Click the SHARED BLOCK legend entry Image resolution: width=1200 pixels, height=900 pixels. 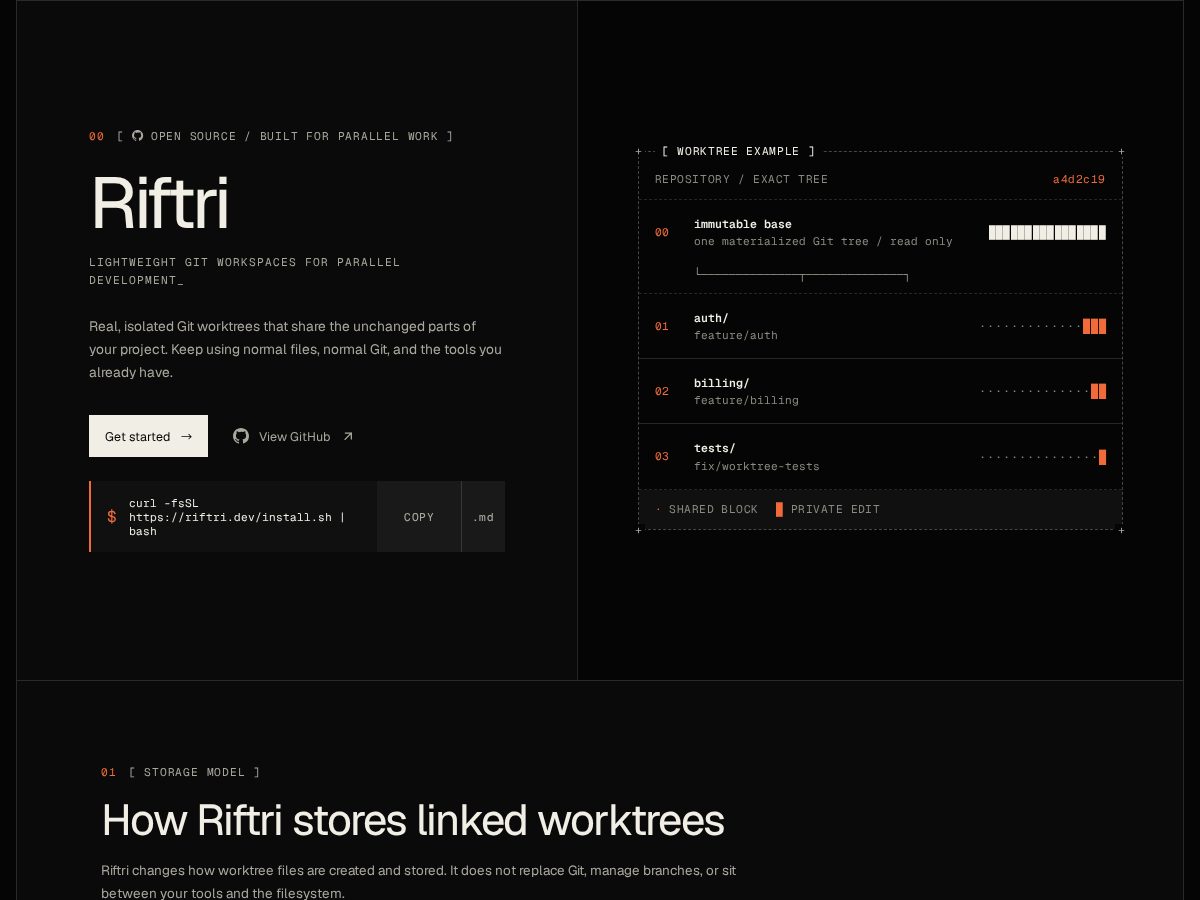pyautogui.click(x=707, y=509)
